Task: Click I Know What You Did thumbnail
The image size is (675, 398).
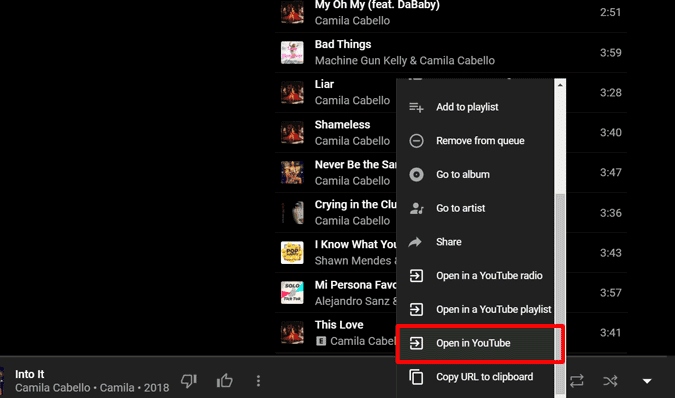Action: pyautogui.click(x=292, y=253)
